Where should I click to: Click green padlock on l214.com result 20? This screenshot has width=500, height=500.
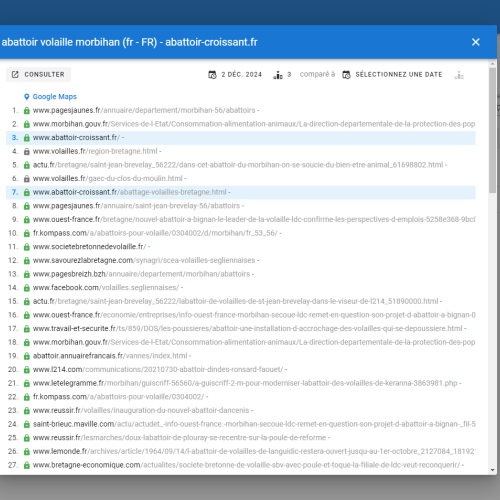click(x=27, y=370)
